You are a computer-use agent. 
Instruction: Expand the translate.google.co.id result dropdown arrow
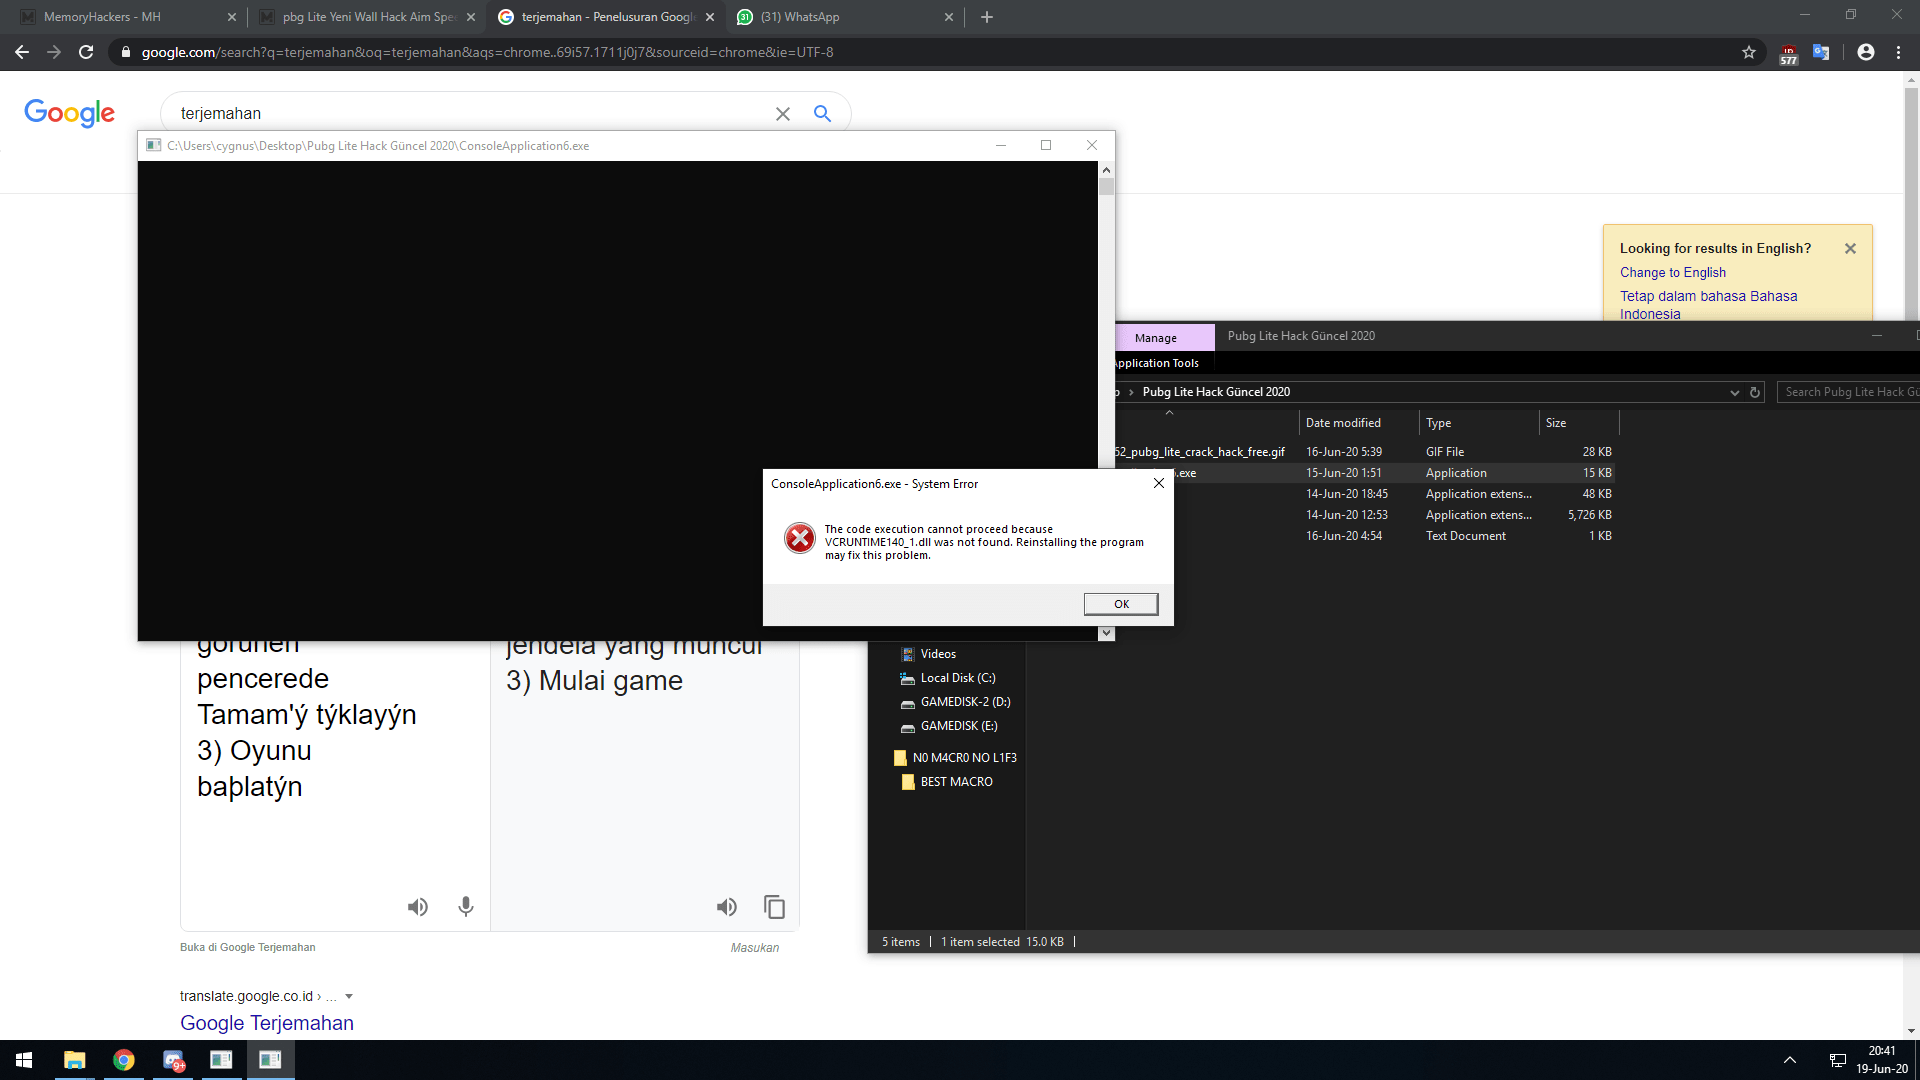(x=349, y=997)
